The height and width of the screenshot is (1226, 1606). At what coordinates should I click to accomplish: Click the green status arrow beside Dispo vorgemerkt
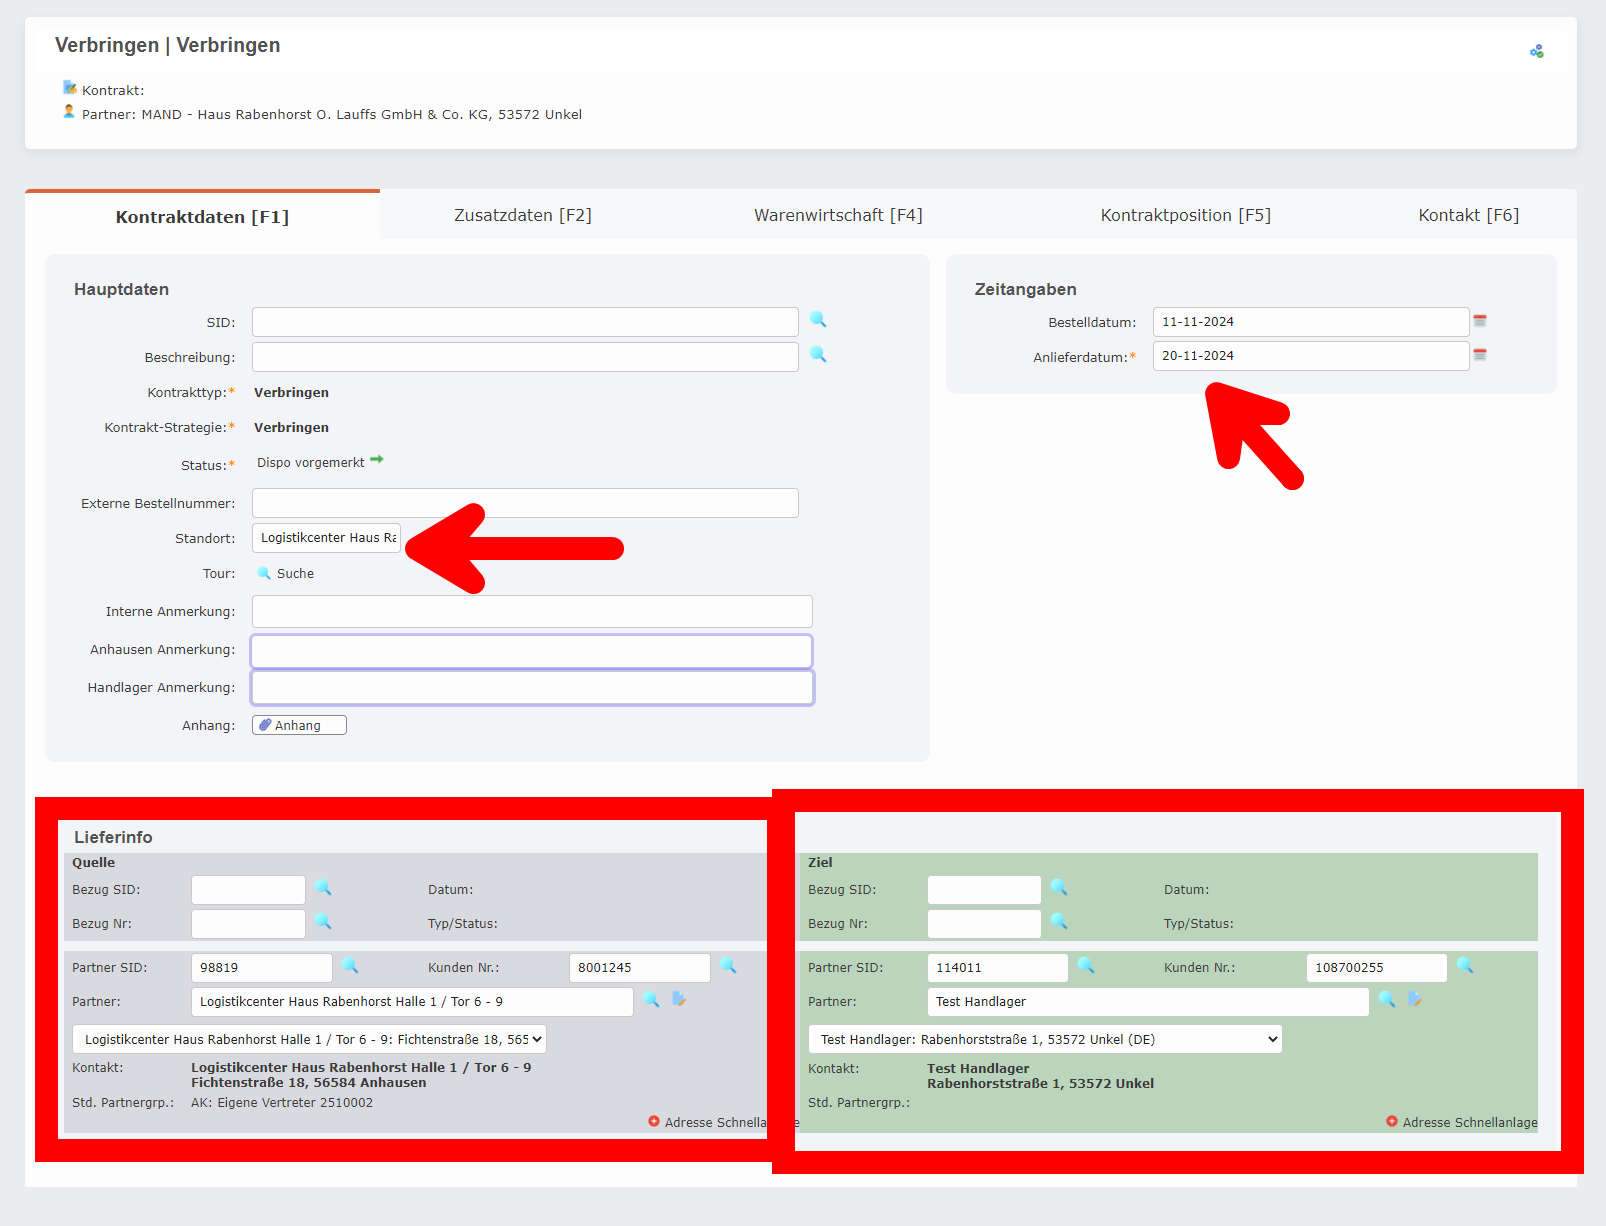pos(377,458)
